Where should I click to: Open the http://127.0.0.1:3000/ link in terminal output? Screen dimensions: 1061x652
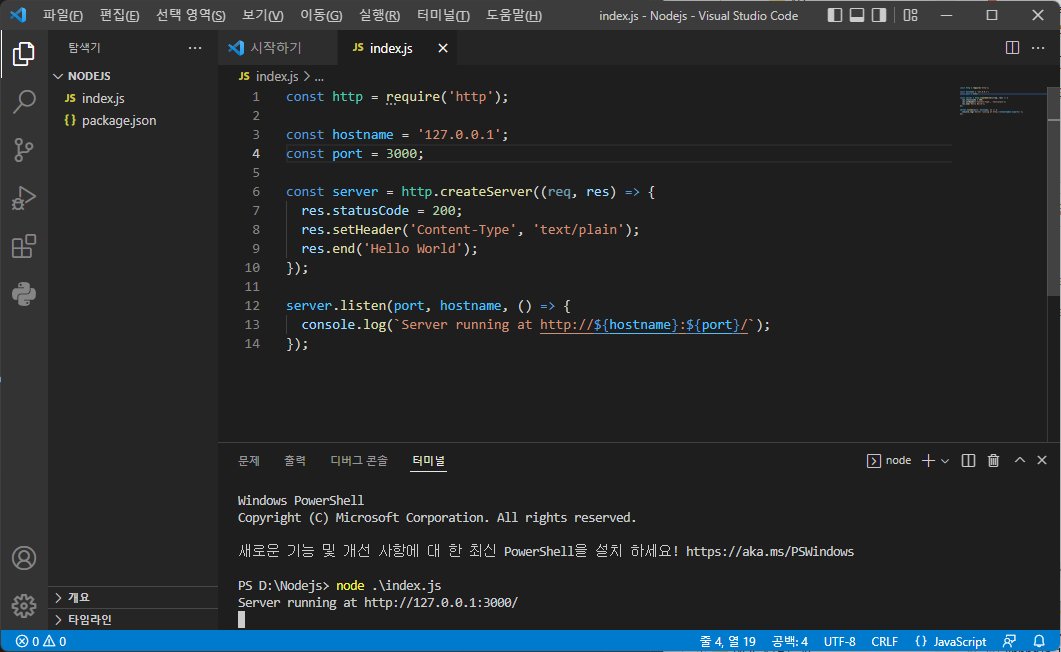441,603
